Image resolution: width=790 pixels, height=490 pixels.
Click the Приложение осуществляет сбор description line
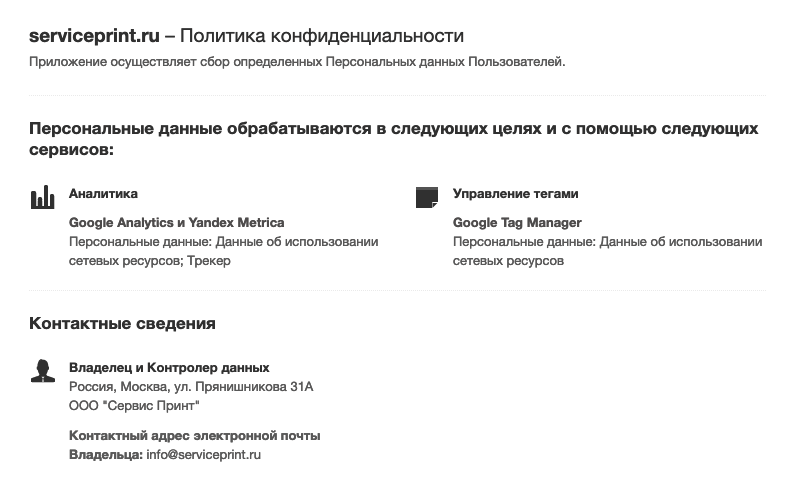coord(297,62)
